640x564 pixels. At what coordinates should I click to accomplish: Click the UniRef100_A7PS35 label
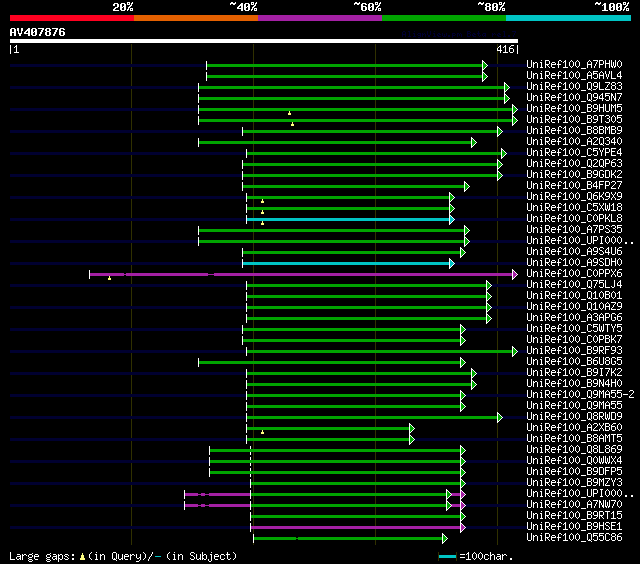tap(574, 230)
